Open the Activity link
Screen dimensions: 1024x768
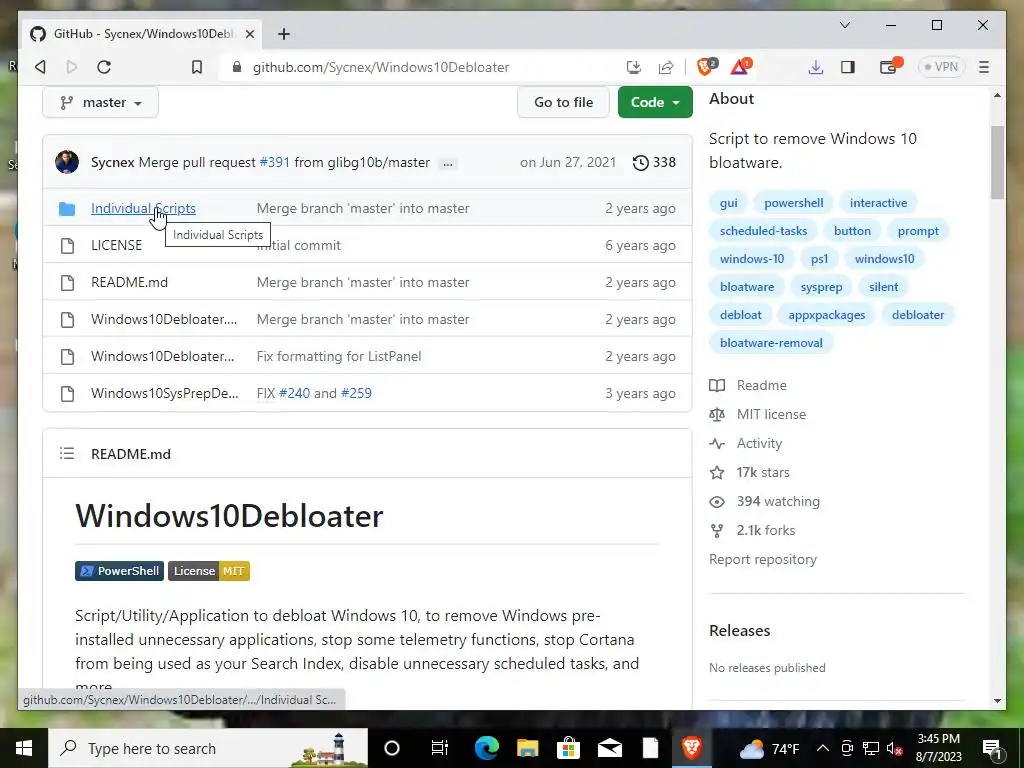pos(746,443)
